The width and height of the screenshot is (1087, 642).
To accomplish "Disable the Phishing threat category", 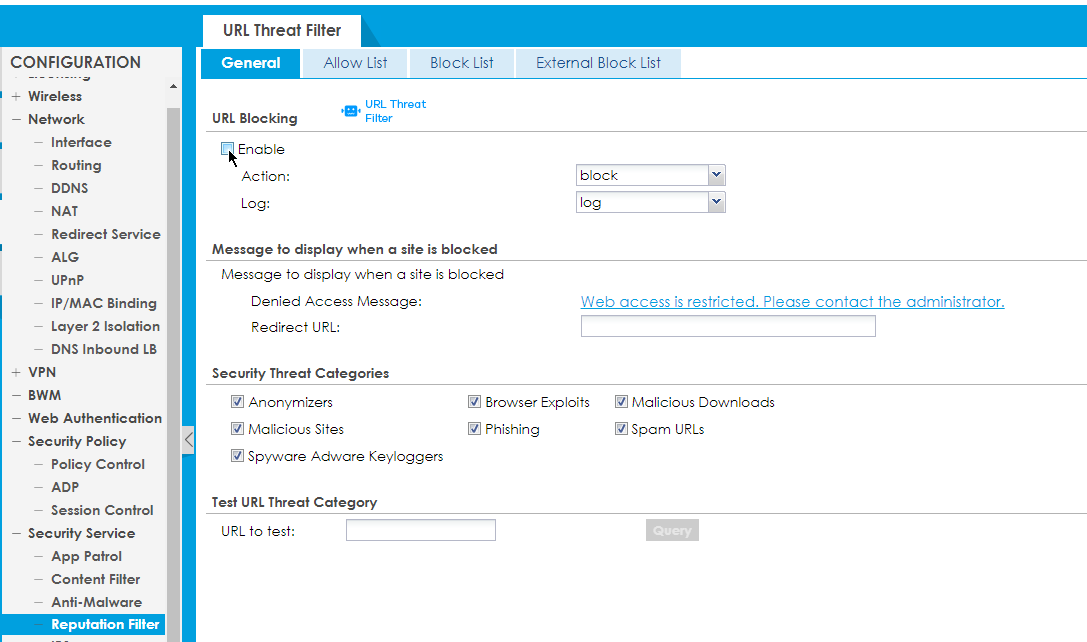I will [475, 428].
